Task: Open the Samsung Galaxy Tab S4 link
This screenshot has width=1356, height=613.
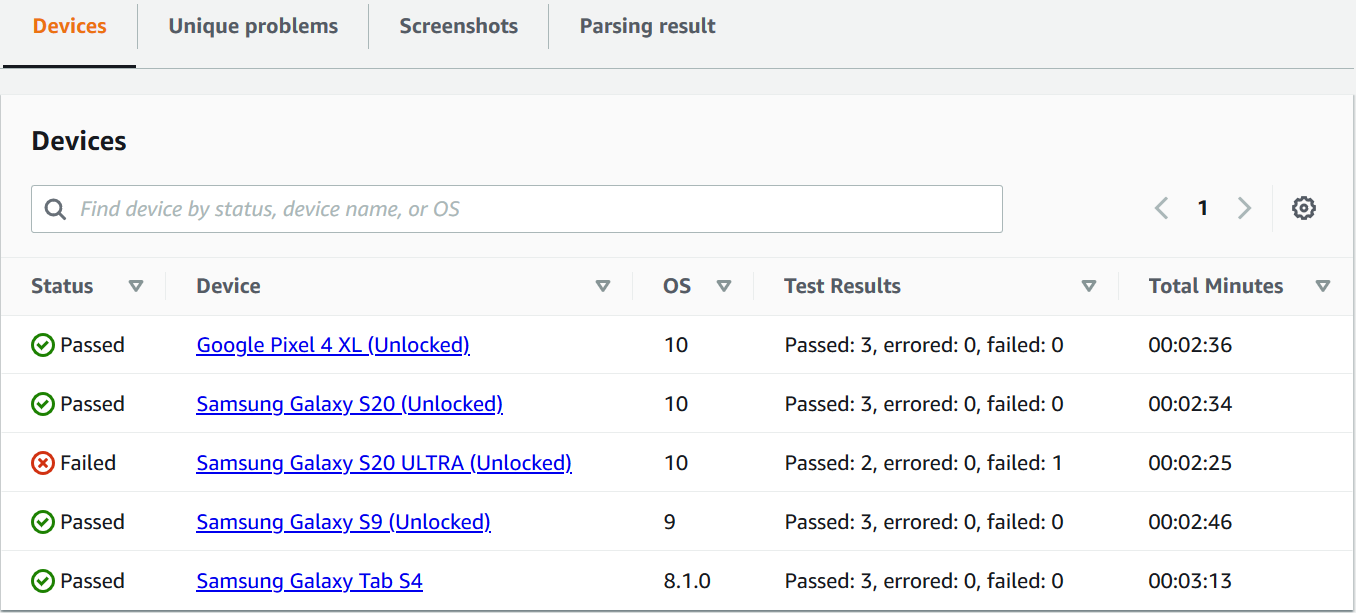Action: [x=309, y=580]
